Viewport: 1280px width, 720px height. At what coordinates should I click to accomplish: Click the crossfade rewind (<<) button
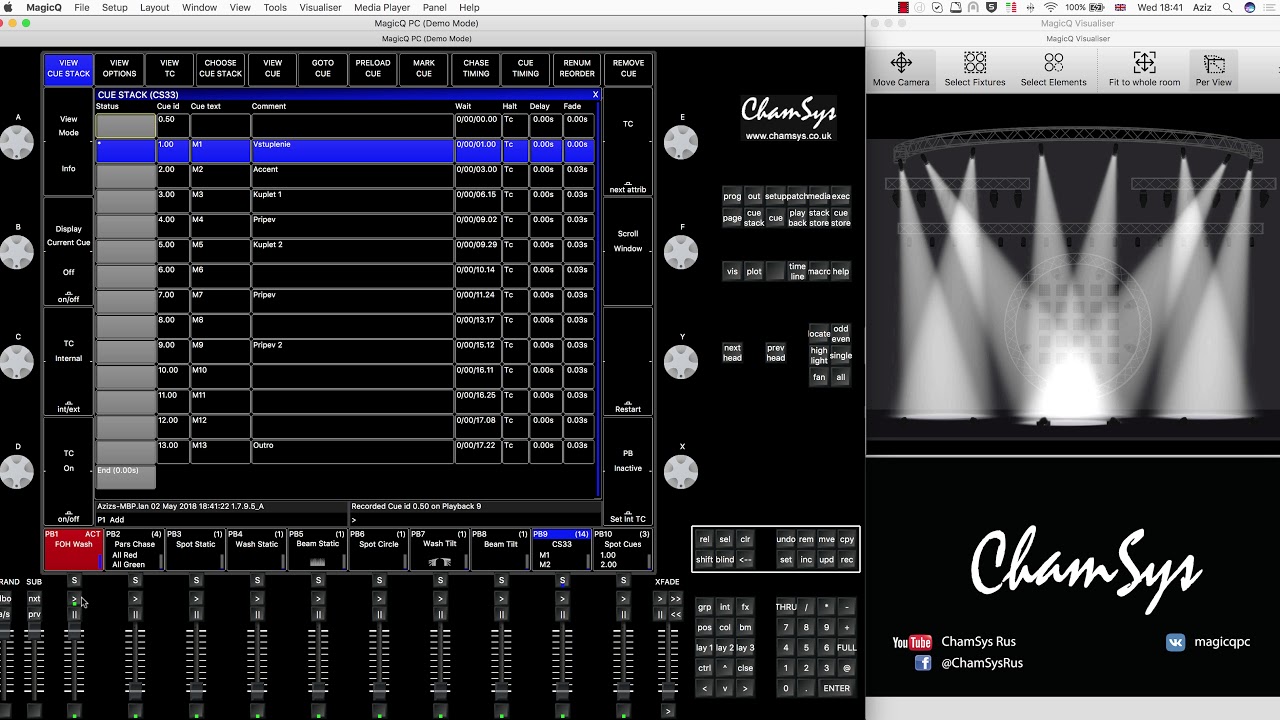point(676,615)
